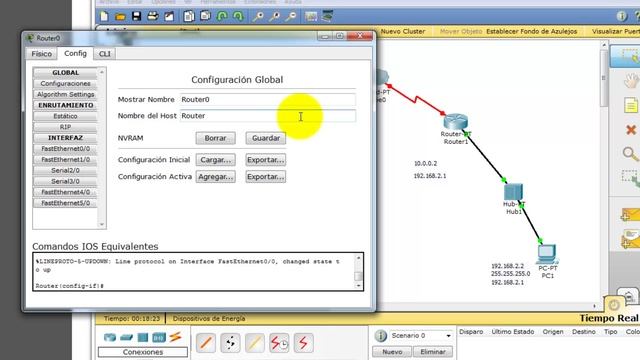Screen dimensions: 640x360
Task: Pick the Serial DCE cable with clock
Action: click(279, 343)
